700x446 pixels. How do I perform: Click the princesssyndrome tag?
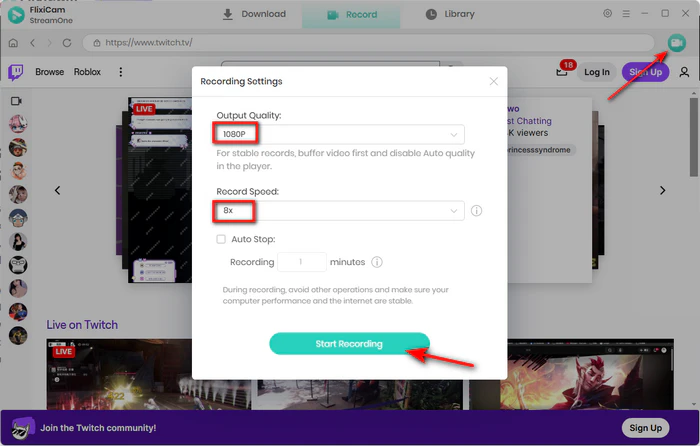[x=539, y=150]
